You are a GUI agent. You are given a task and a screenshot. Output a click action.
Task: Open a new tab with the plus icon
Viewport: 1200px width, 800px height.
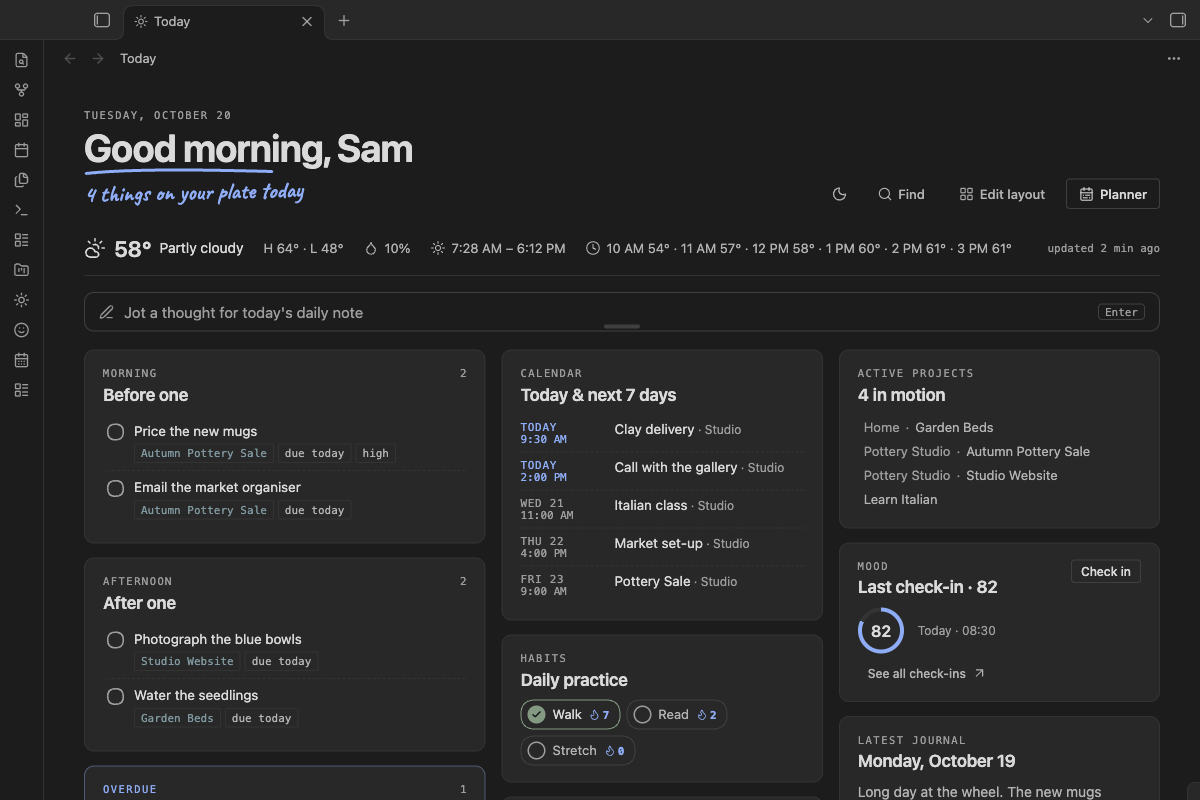[344, 20]
